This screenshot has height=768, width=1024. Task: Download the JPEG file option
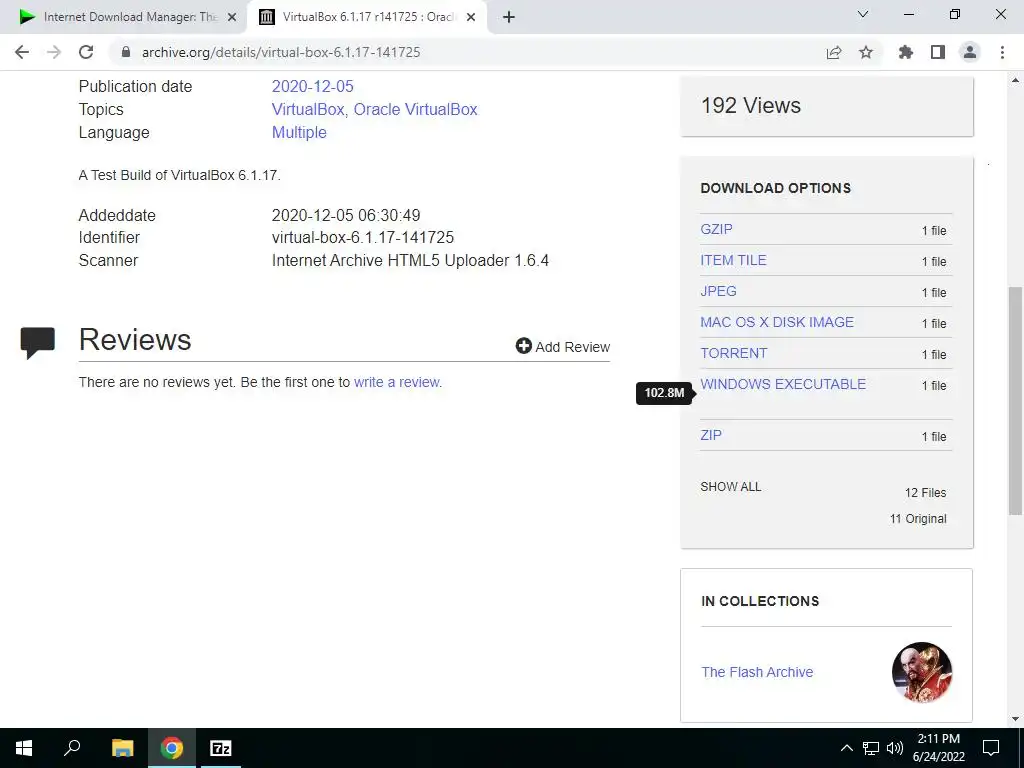(x=718, y=291)
